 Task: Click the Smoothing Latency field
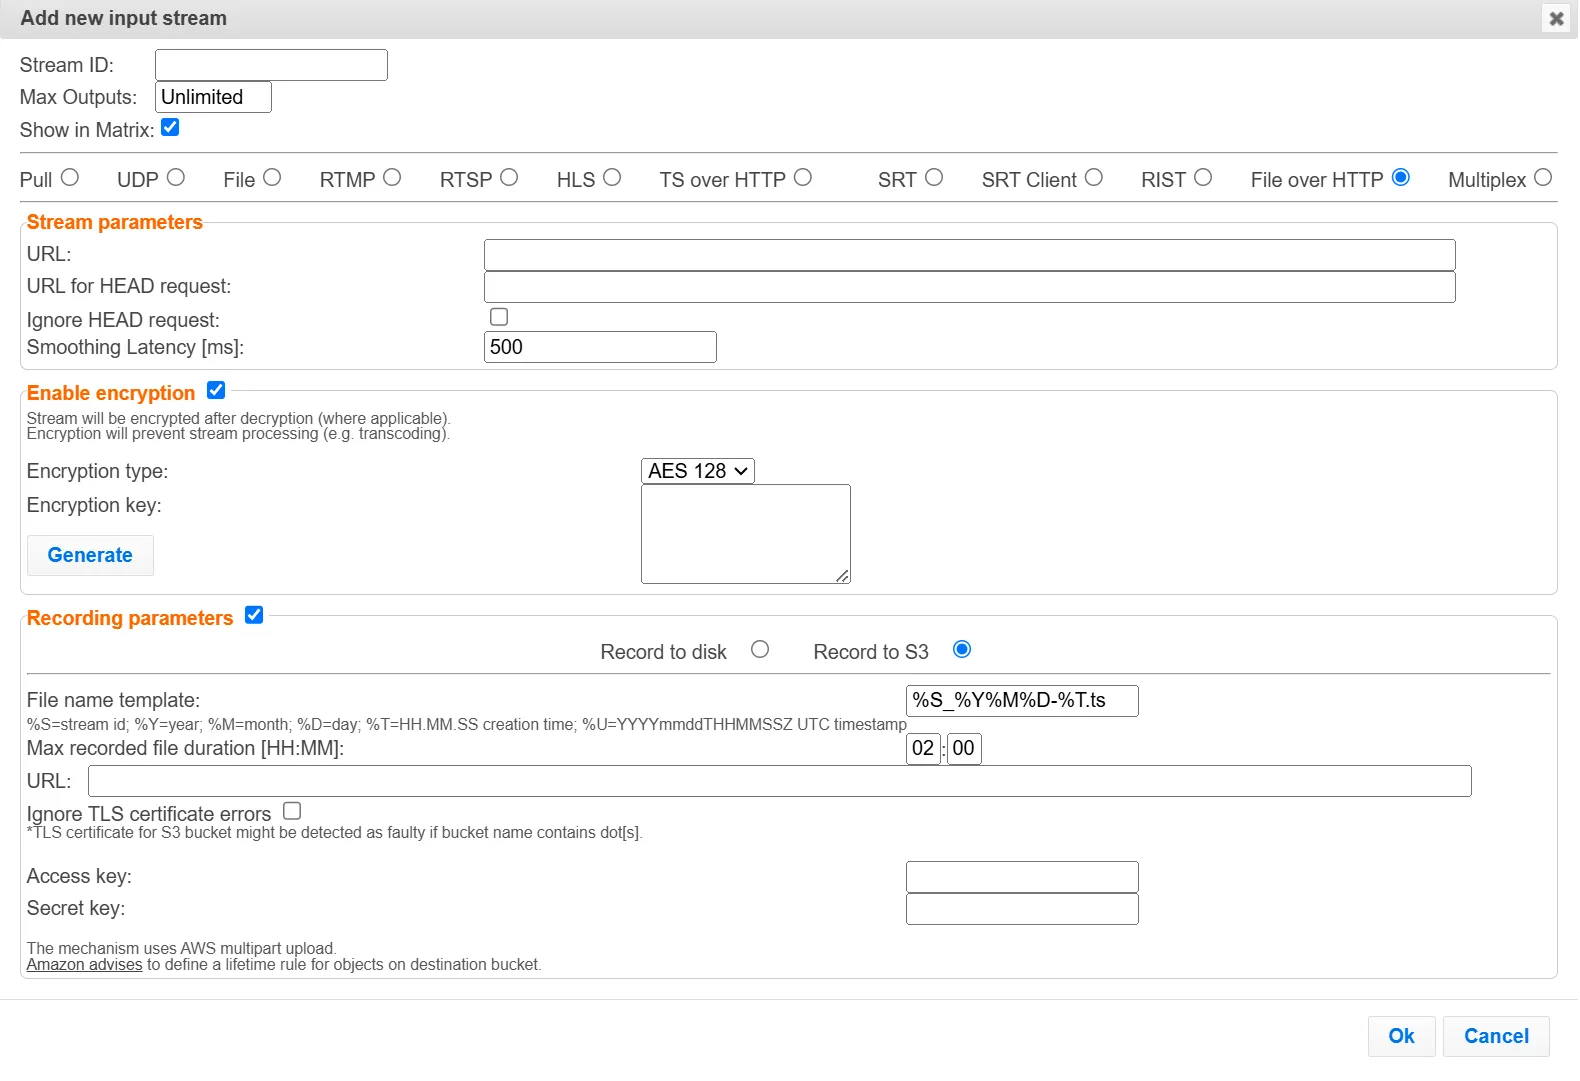pos(600,347)
